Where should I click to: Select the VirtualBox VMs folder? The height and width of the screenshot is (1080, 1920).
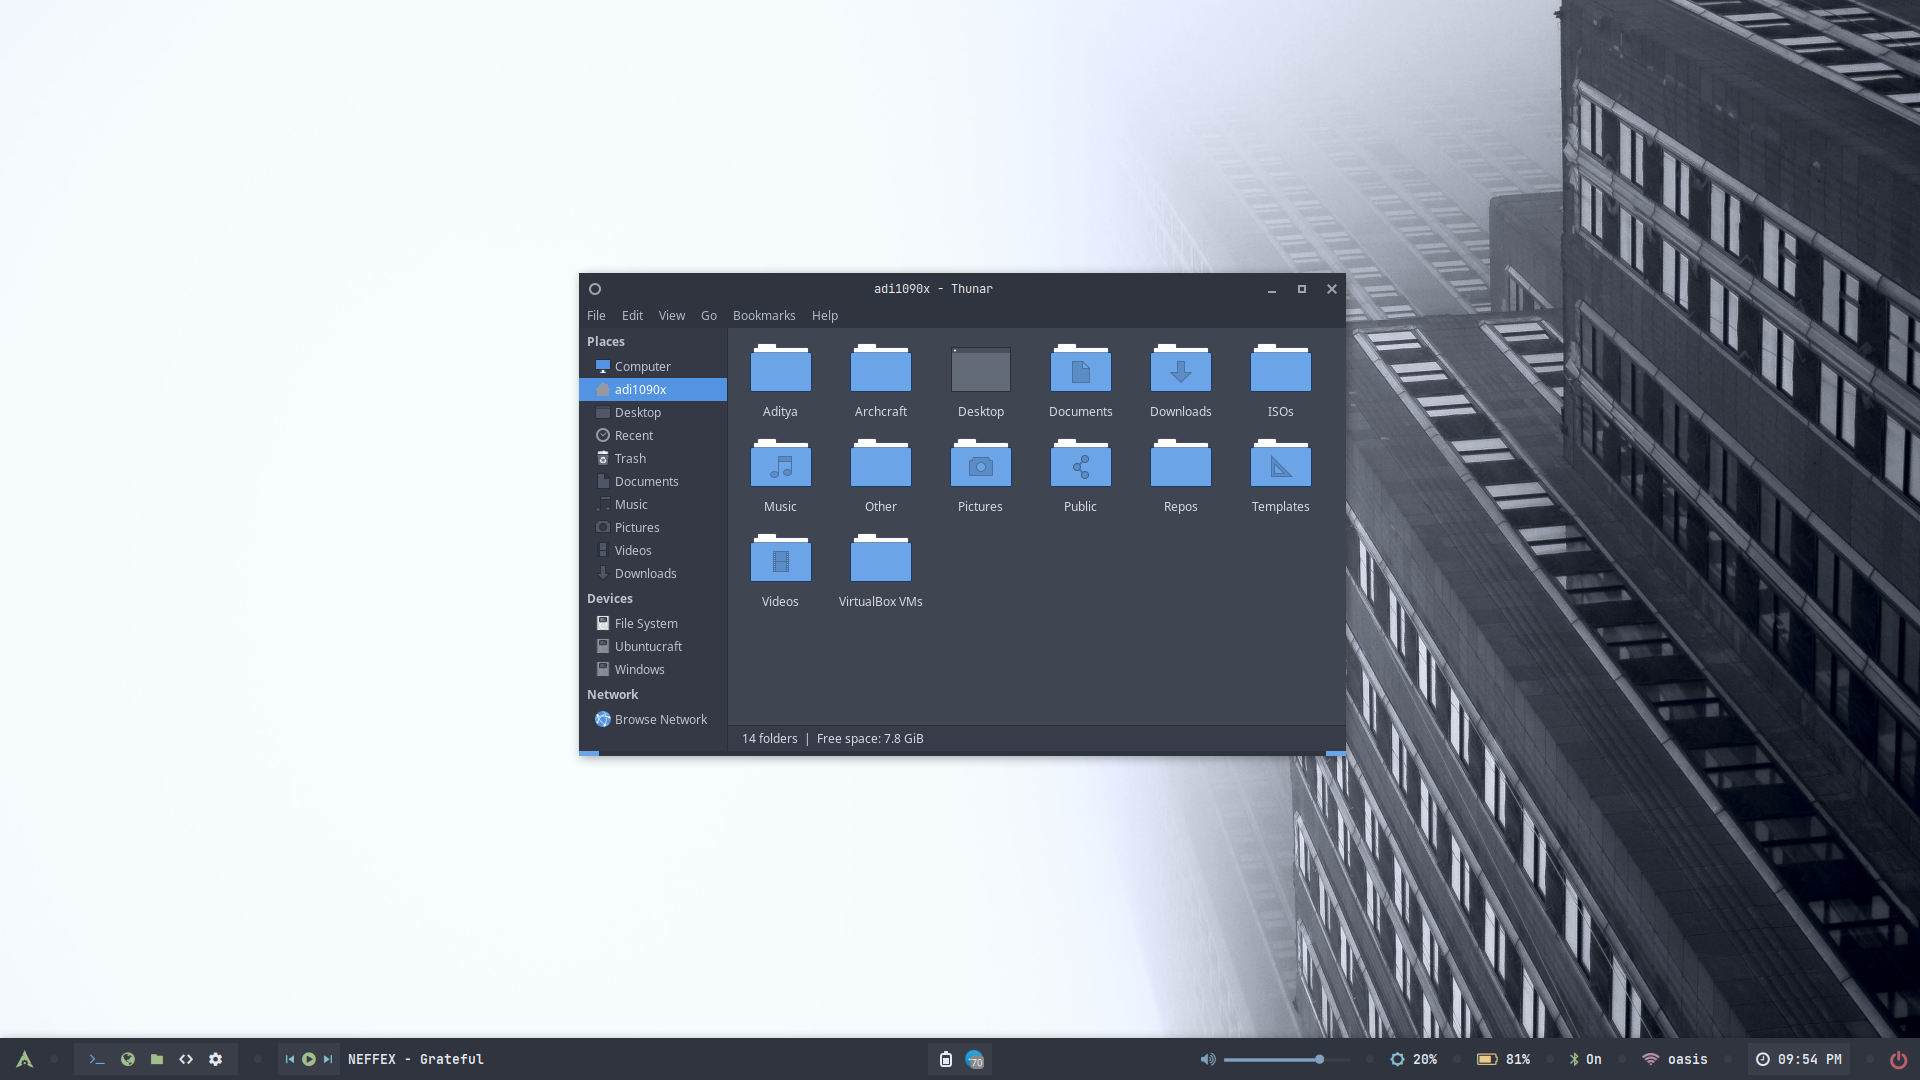tap(880, 561)
